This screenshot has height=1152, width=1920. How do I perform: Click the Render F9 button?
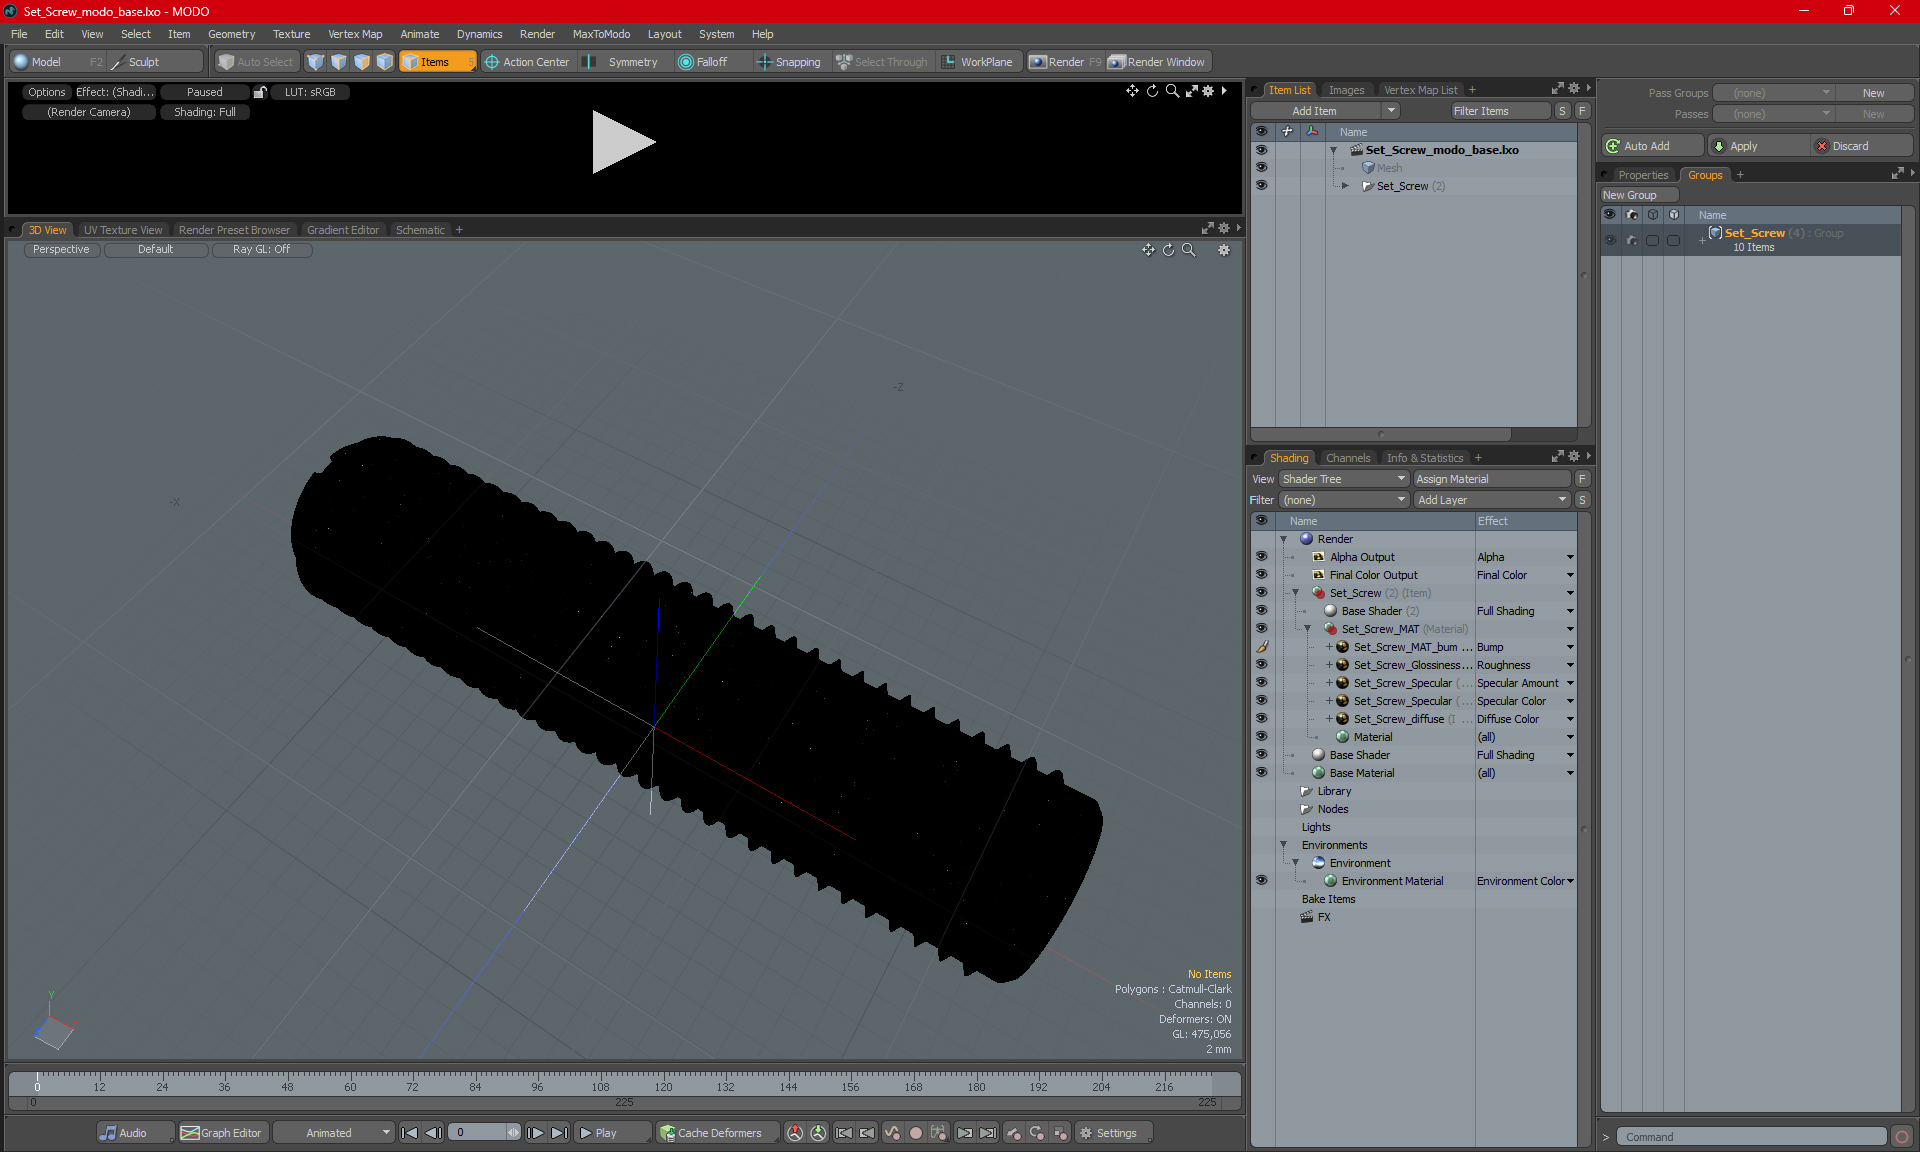pos(1065,62)
